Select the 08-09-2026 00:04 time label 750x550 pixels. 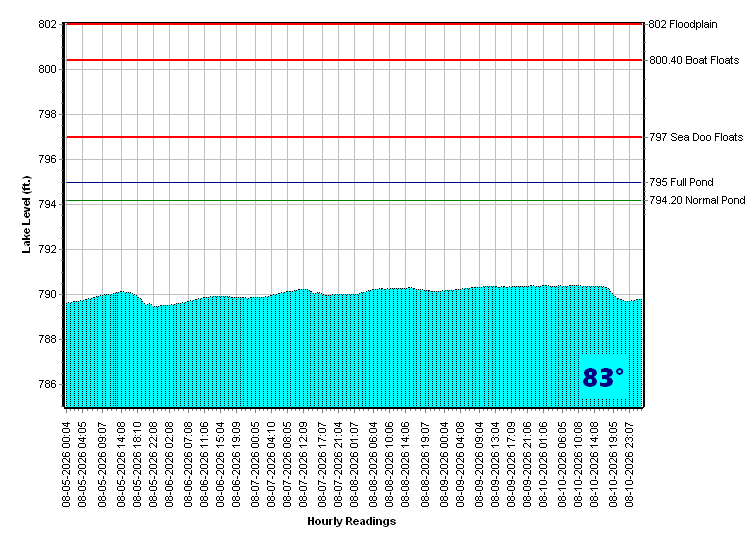coord(444,464)
